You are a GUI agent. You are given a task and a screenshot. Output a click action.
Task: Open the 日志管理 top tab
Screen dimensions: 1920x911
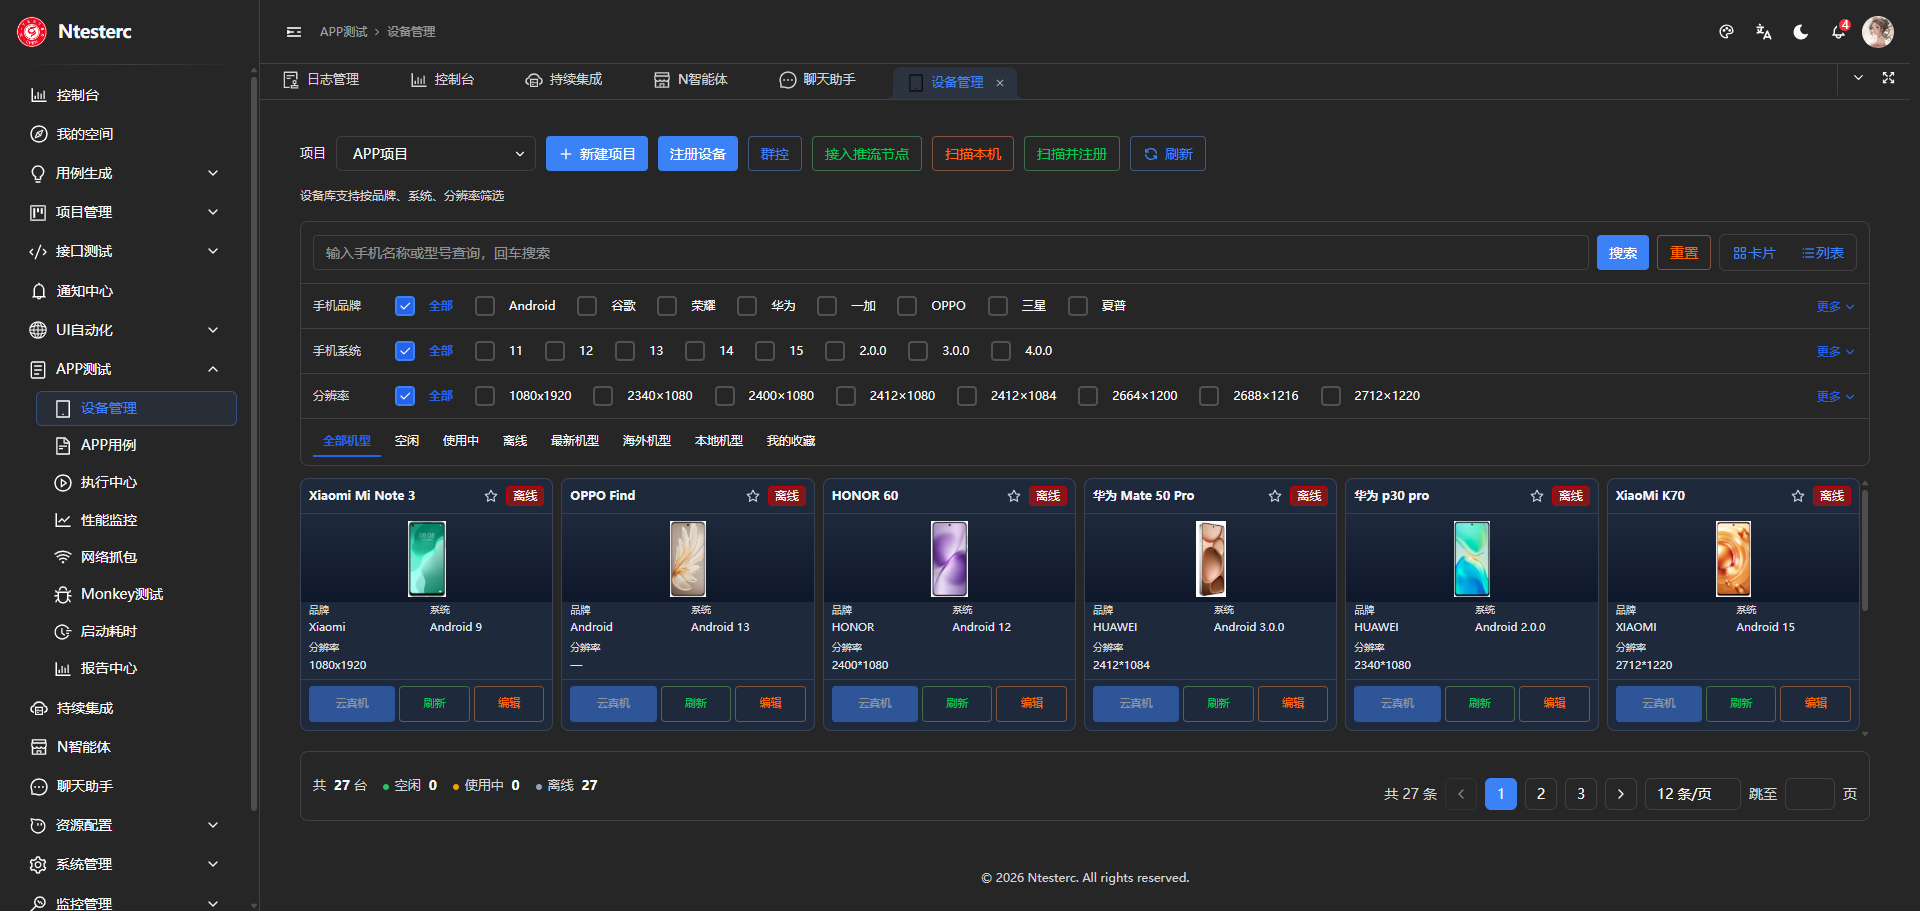click(x=321, y=80)
